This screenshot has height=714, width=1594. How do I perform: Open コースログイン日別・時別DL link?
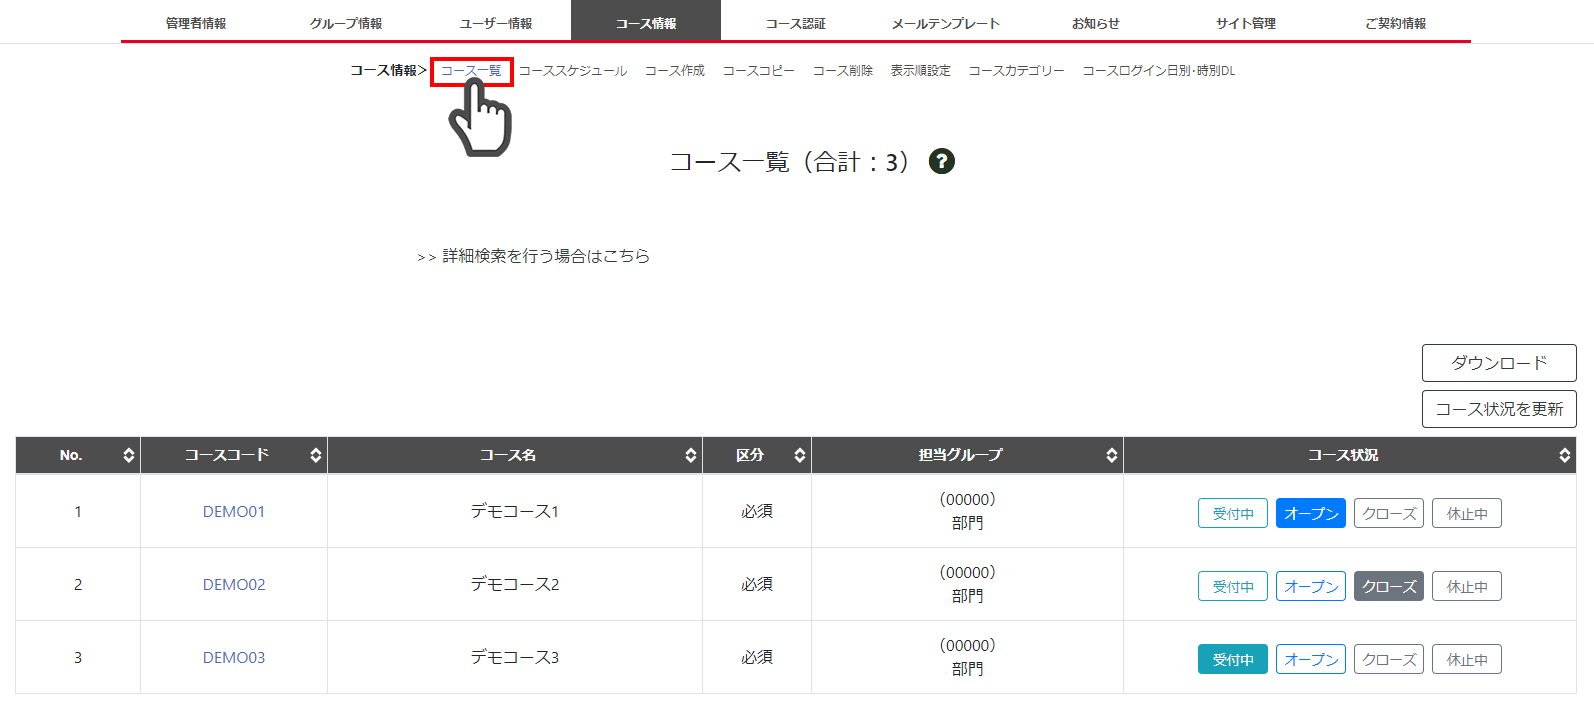1159,71
